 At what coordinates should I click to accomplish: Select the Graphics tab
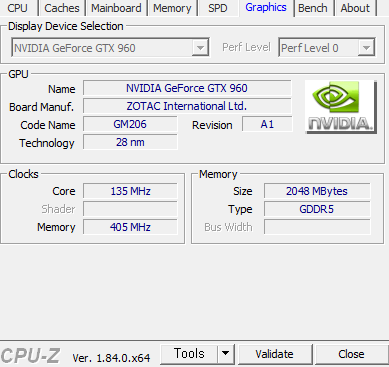point(266,7)
